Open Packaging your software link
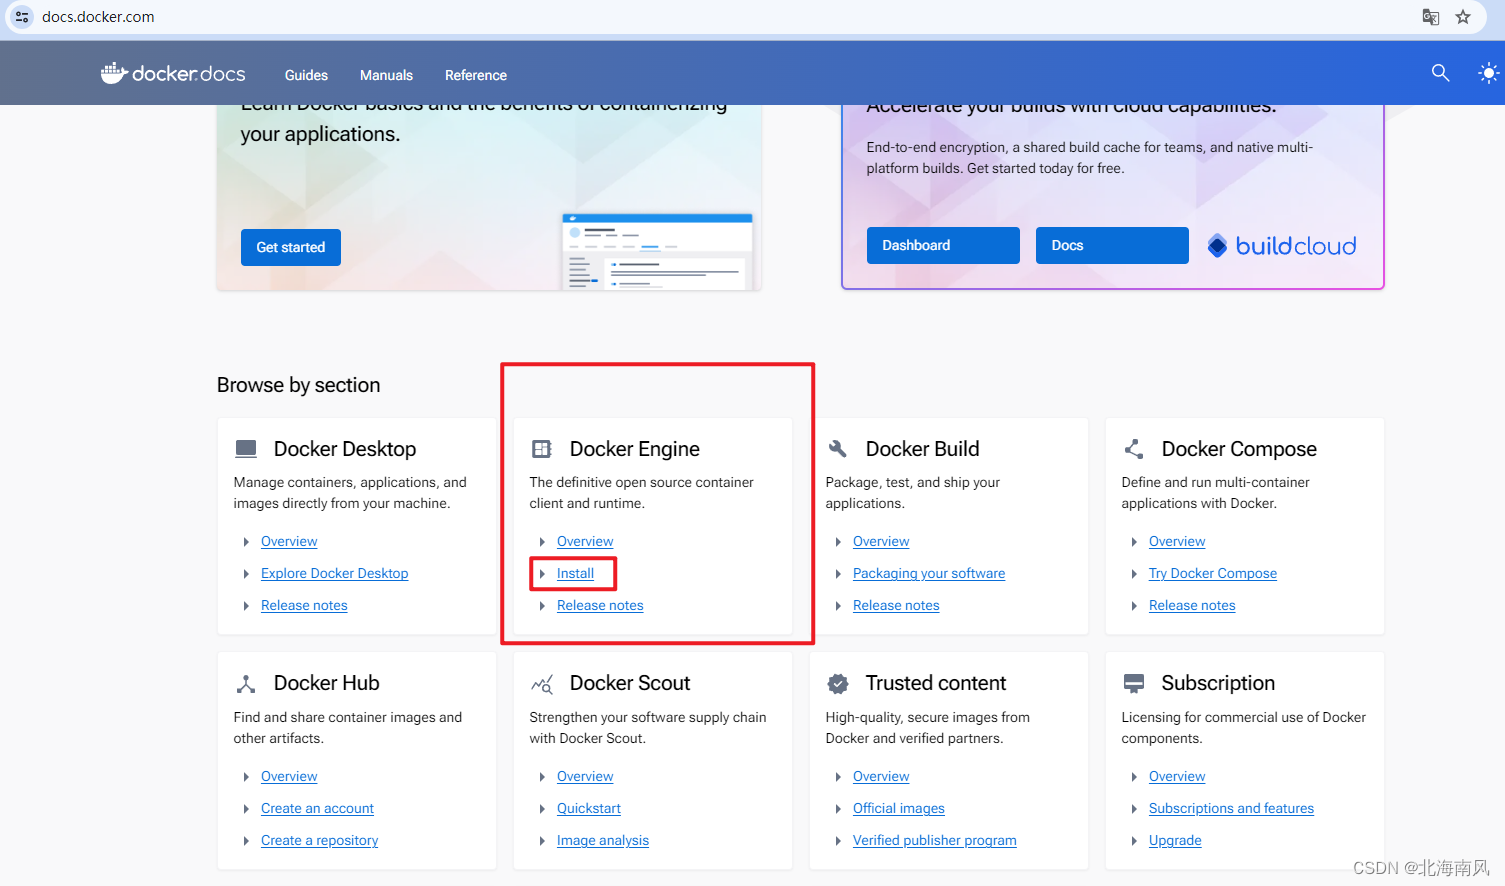1505x886 pixels. pos(929,573)
